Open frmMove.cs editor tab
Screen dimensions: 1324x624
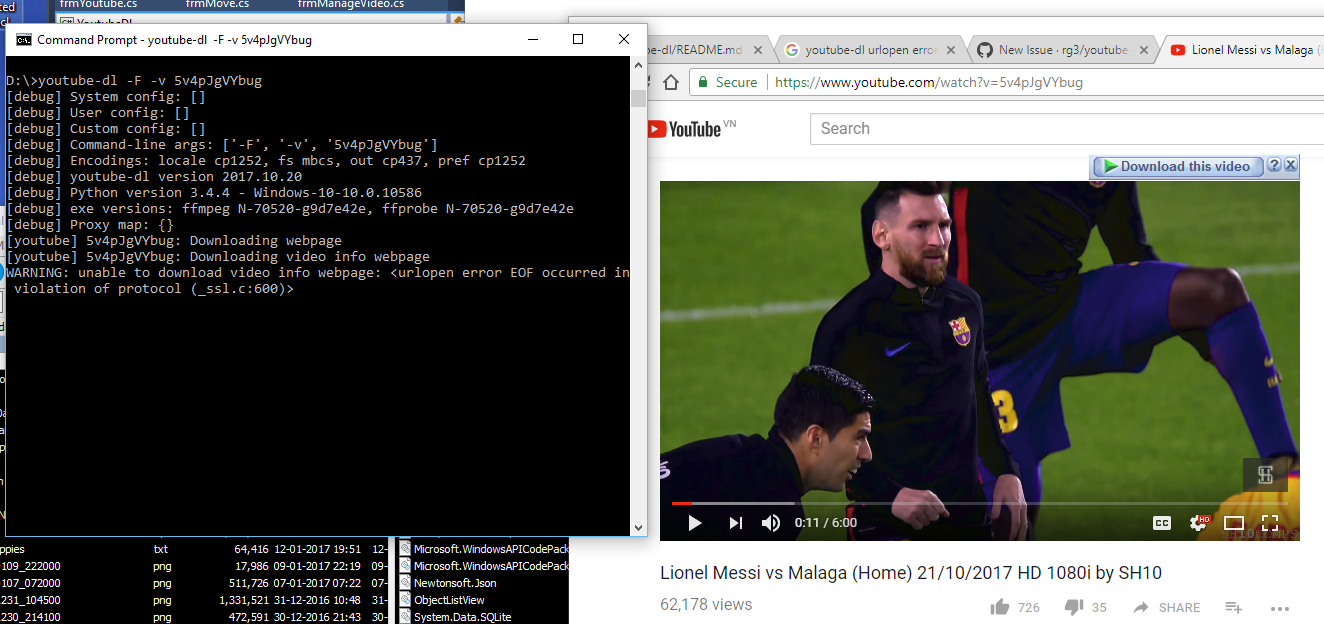point(217,4)
